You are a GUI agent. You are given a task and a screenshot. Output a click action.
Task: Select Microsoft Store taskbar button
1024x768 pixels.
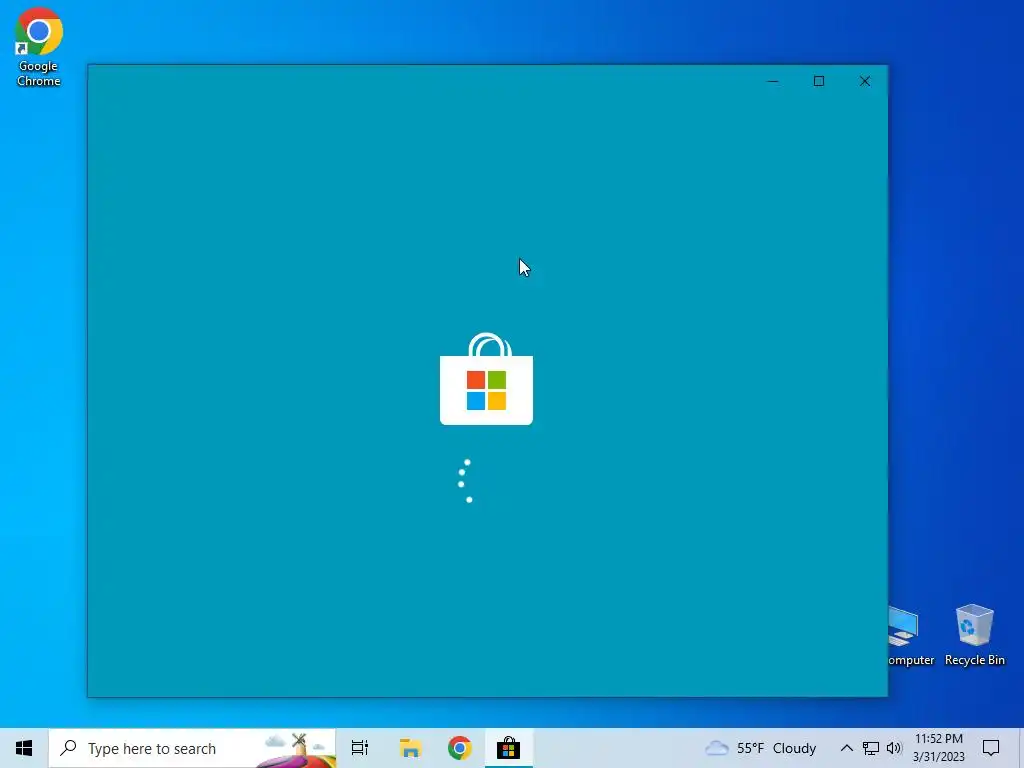coord(509,748)
